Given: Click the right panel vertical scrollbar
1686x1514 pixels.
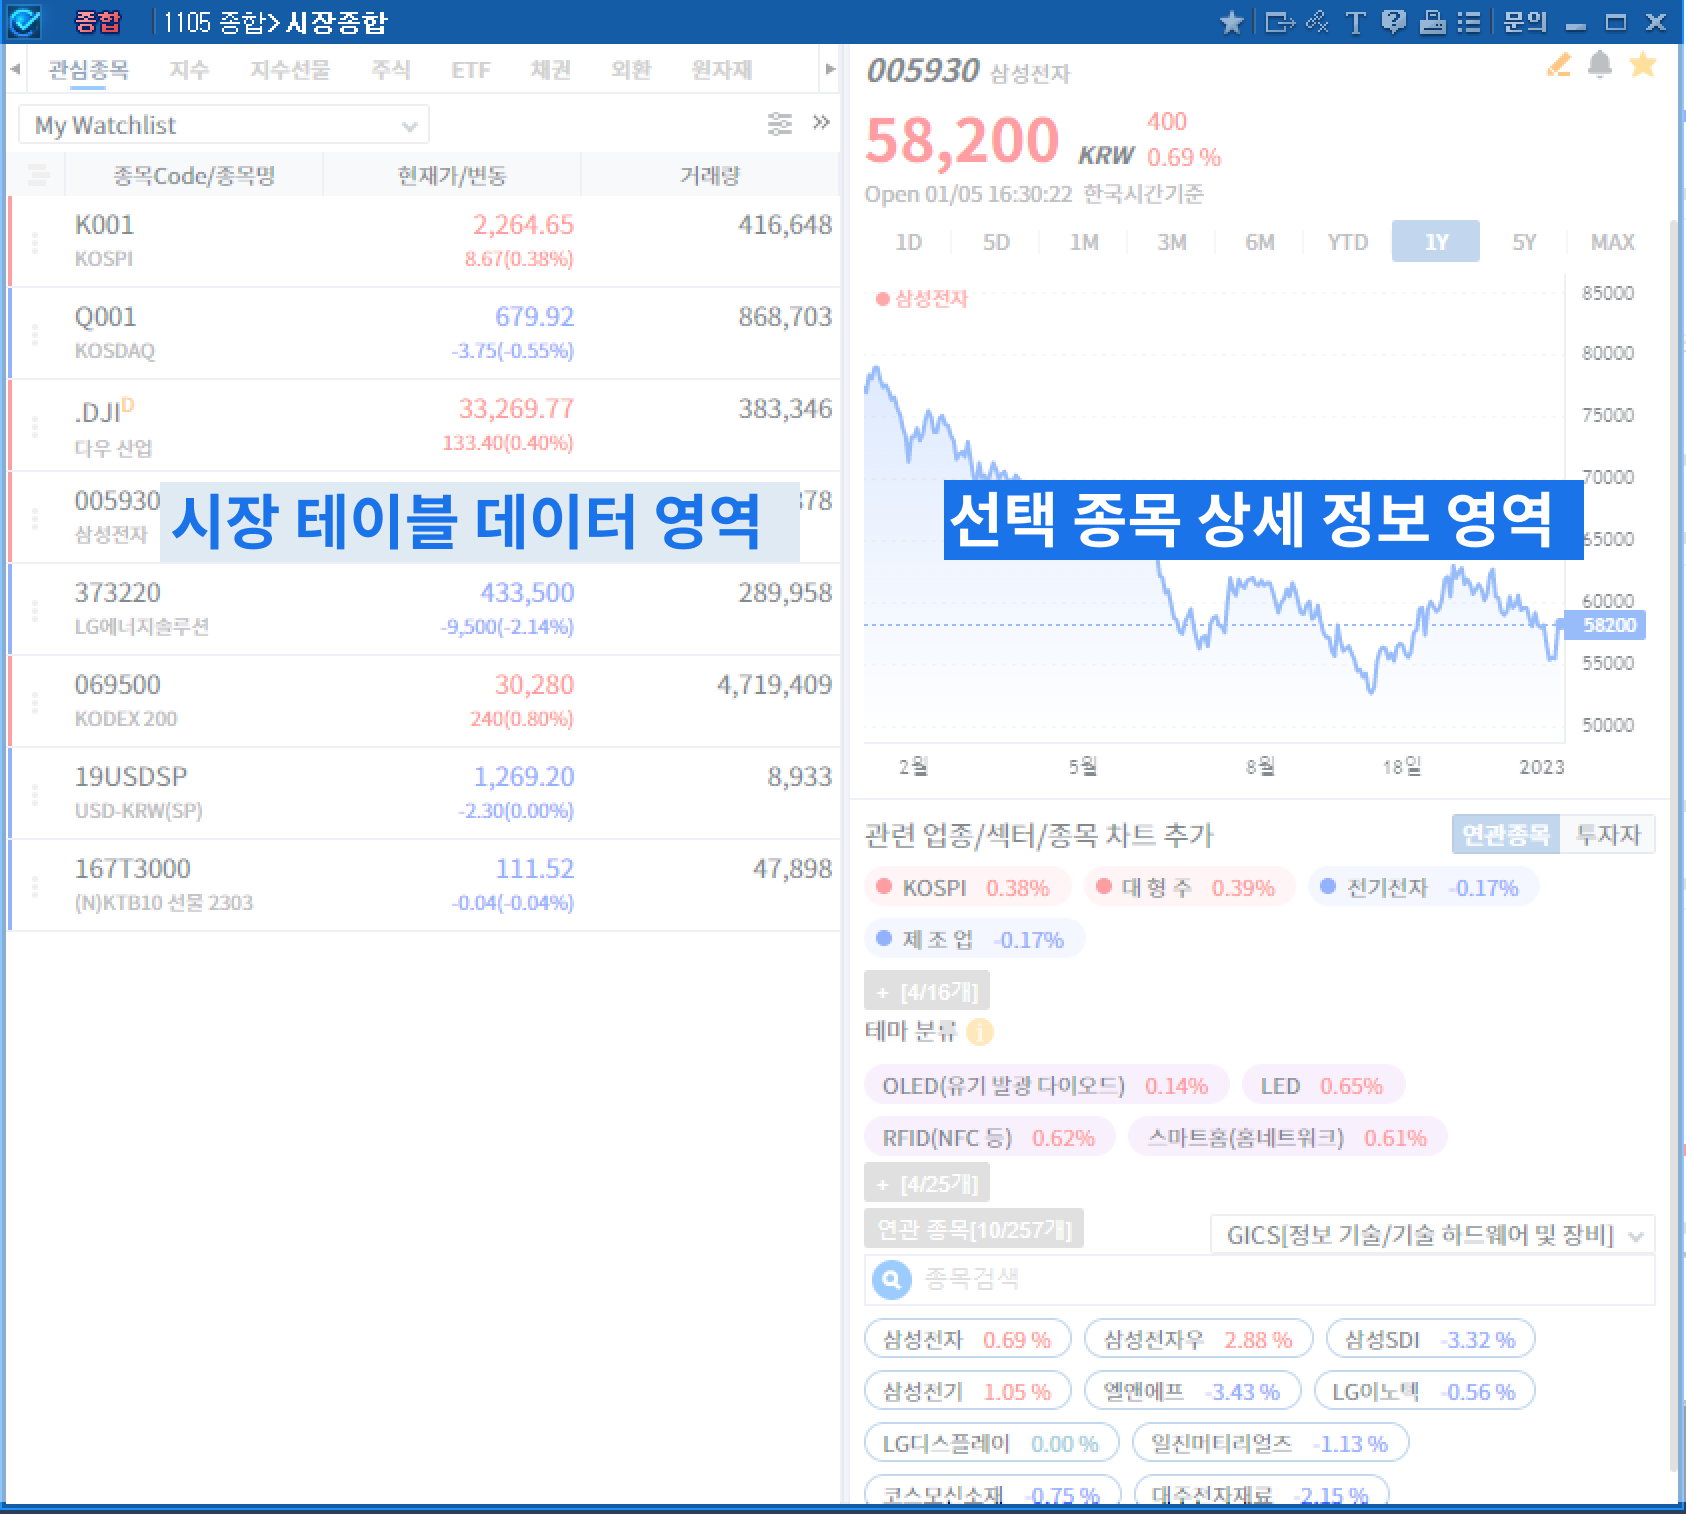Looking at the screenshot, I should point(1674,700).
